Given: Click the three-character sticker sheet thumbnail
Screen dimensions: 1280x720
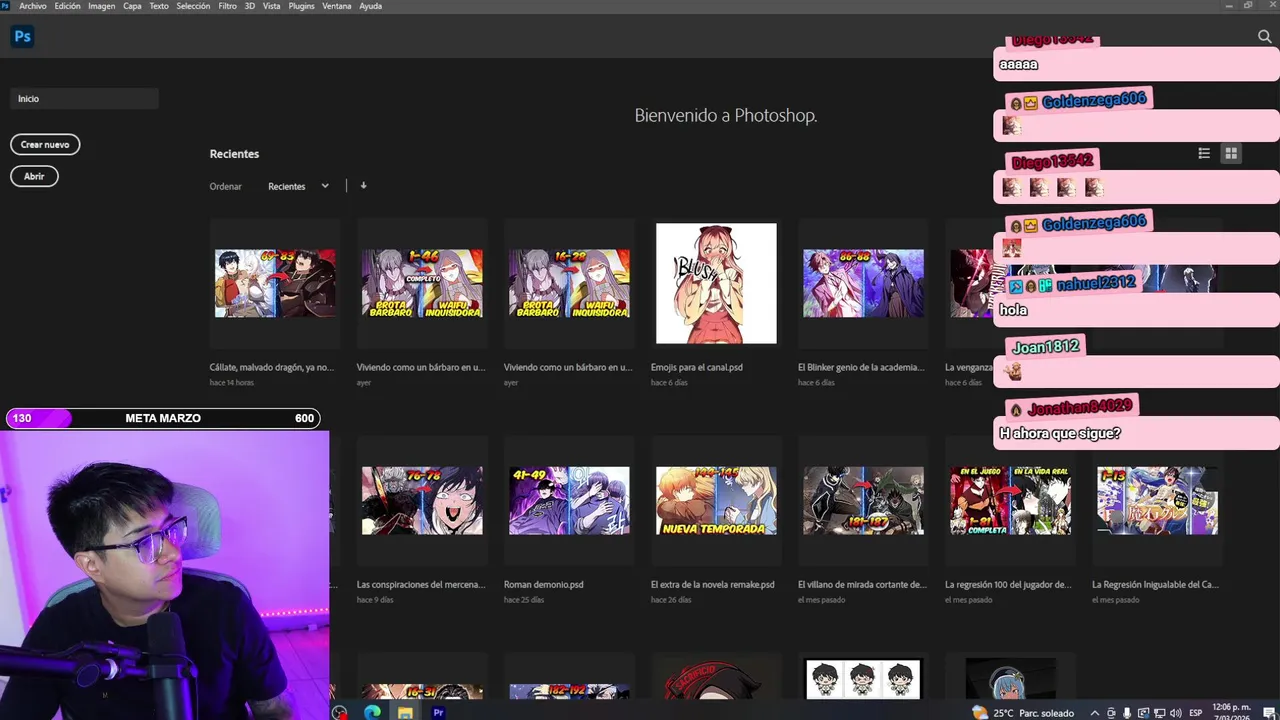Looking at the screenshot, I should pos(863,679).
